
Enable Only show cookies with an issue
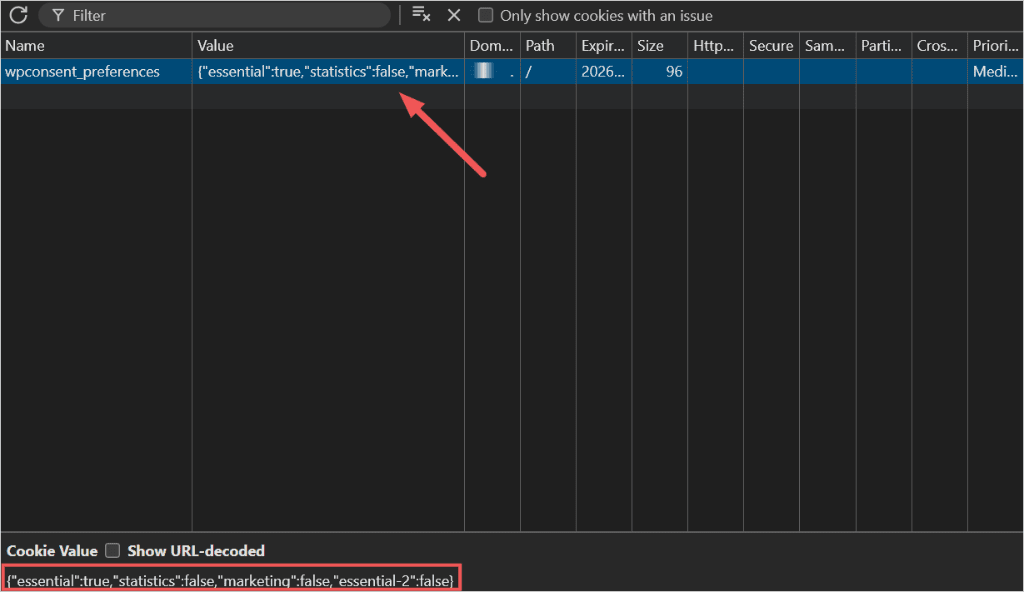coord(485,15)
